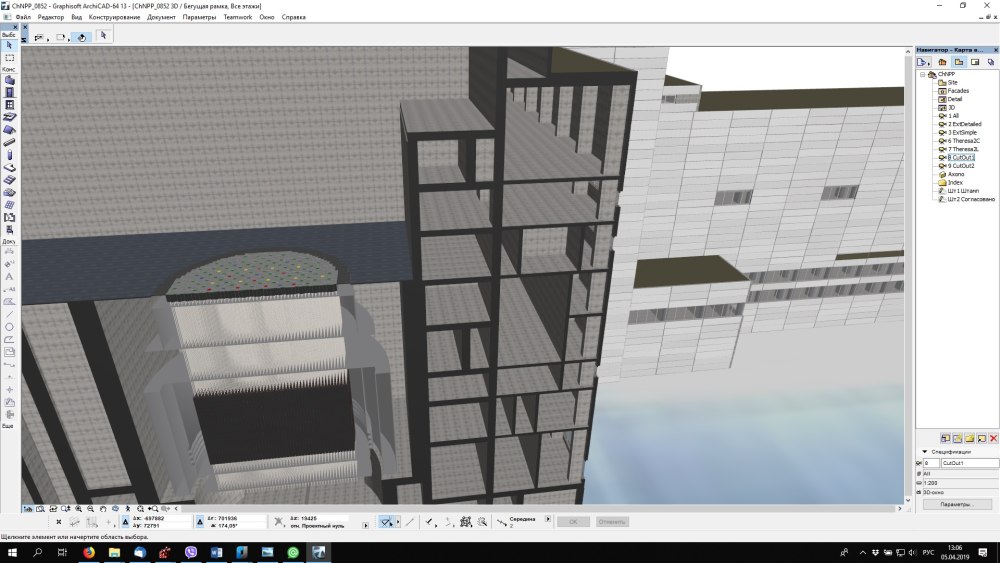Click the CutOut1 view name field
This screenshot has height=563, width=1000.
tap(968, 463)
